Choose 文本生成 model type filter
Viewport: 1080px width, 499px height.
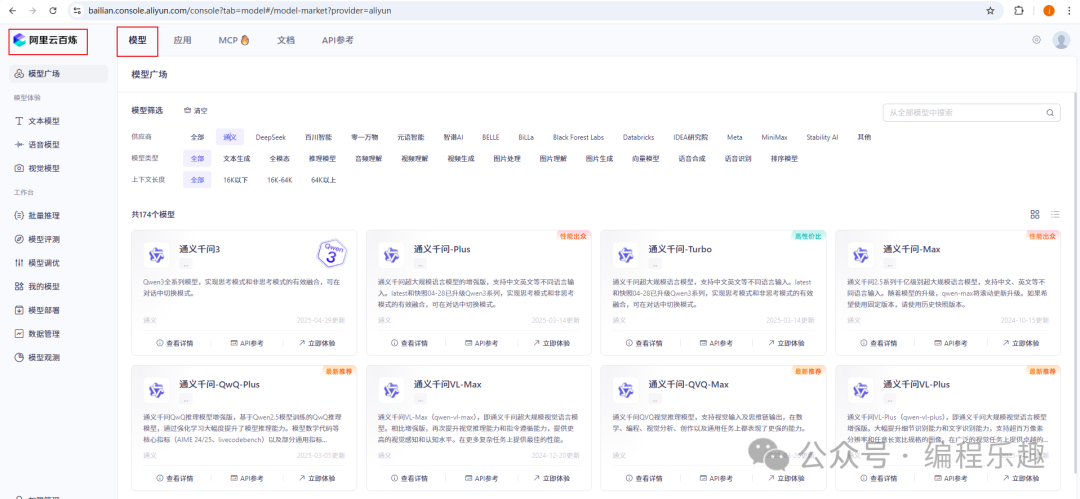pyautogui.click(x=236, y=159)
